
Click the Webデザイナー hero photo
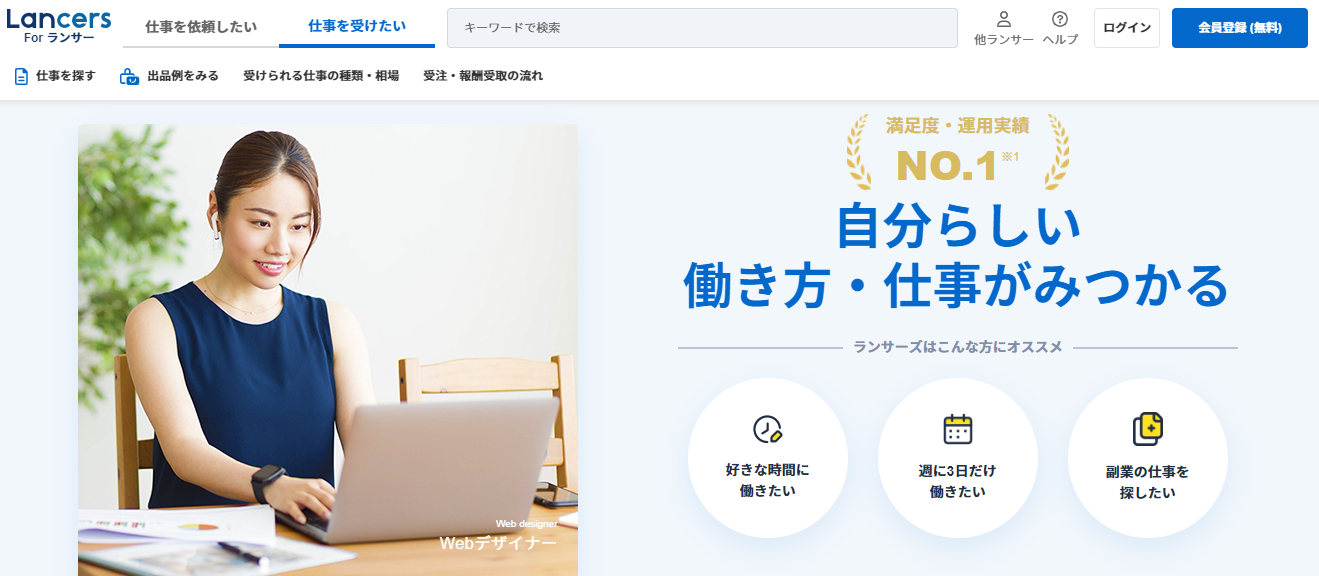[328, 350]
